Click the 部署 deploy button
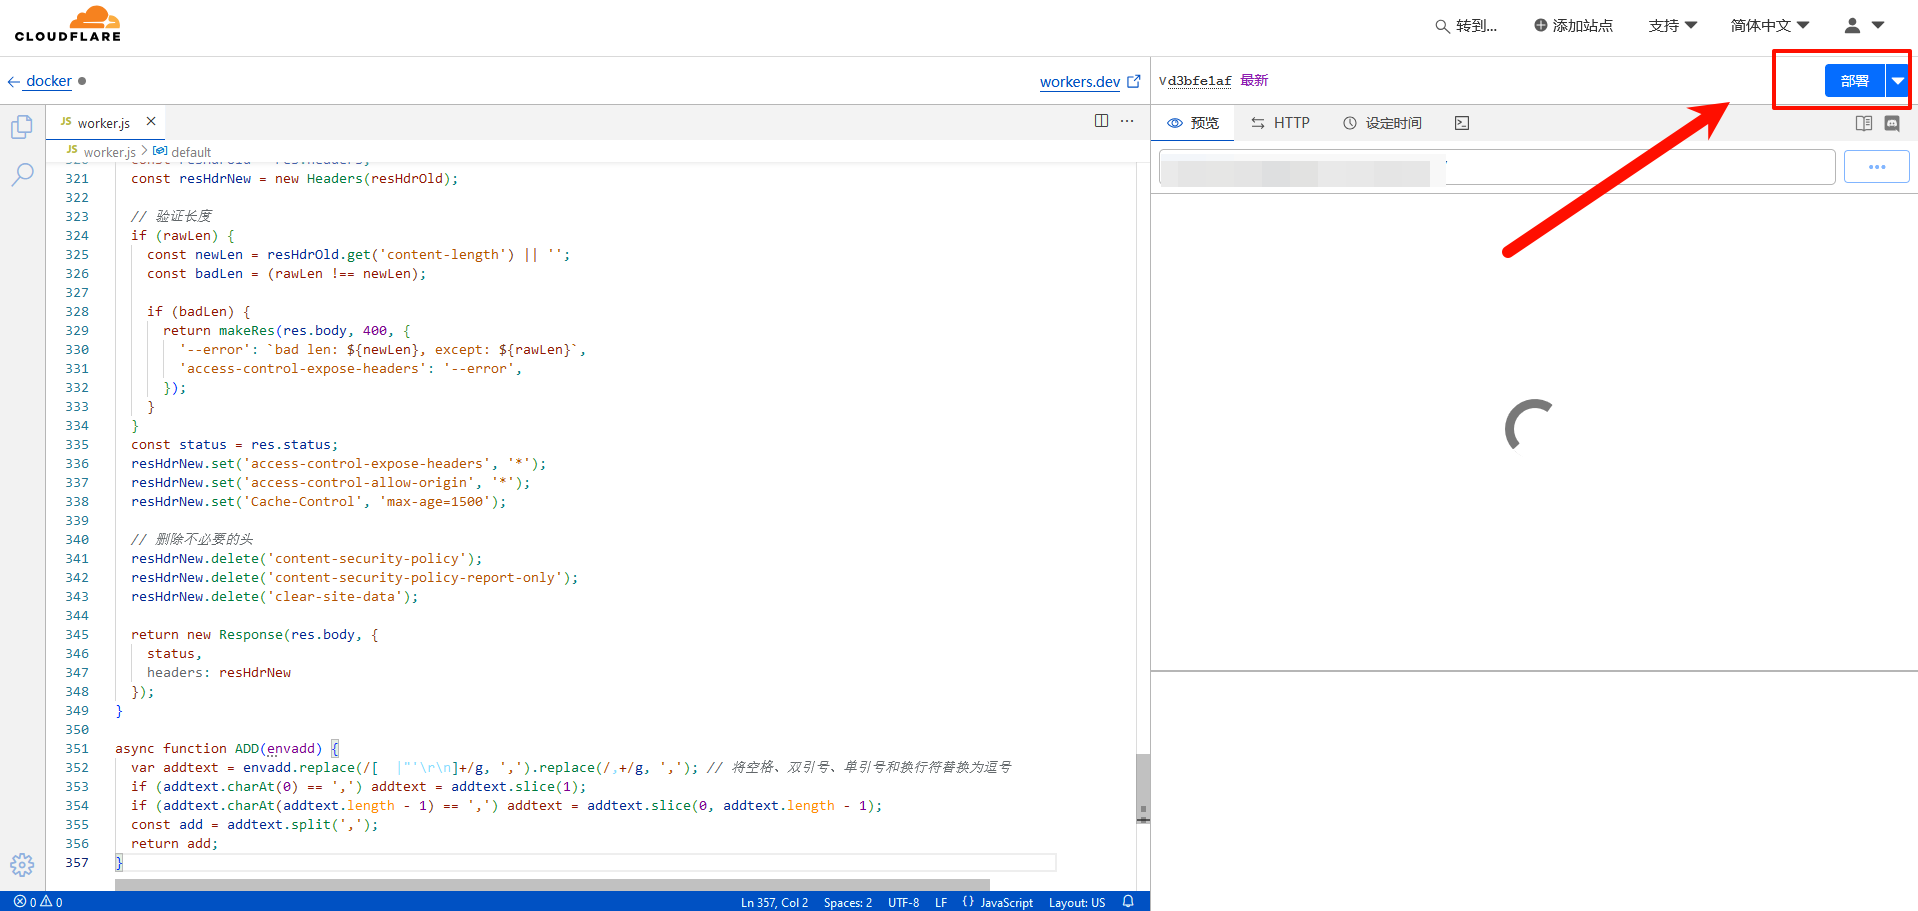Screen dimensions: 1918x911 (x=1855, y=81)
